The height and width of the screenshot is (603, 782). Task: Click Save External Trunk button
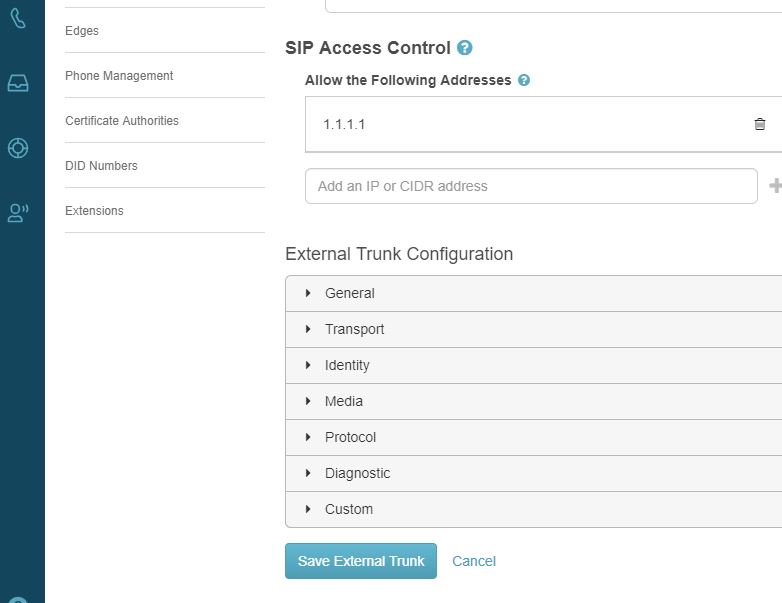point(361,561)
